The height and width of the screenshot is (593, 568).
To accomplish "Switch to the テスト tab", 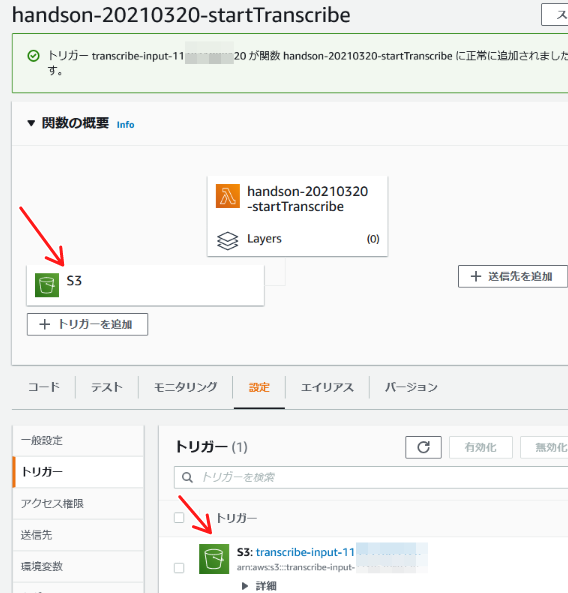I will coord(107,387).
